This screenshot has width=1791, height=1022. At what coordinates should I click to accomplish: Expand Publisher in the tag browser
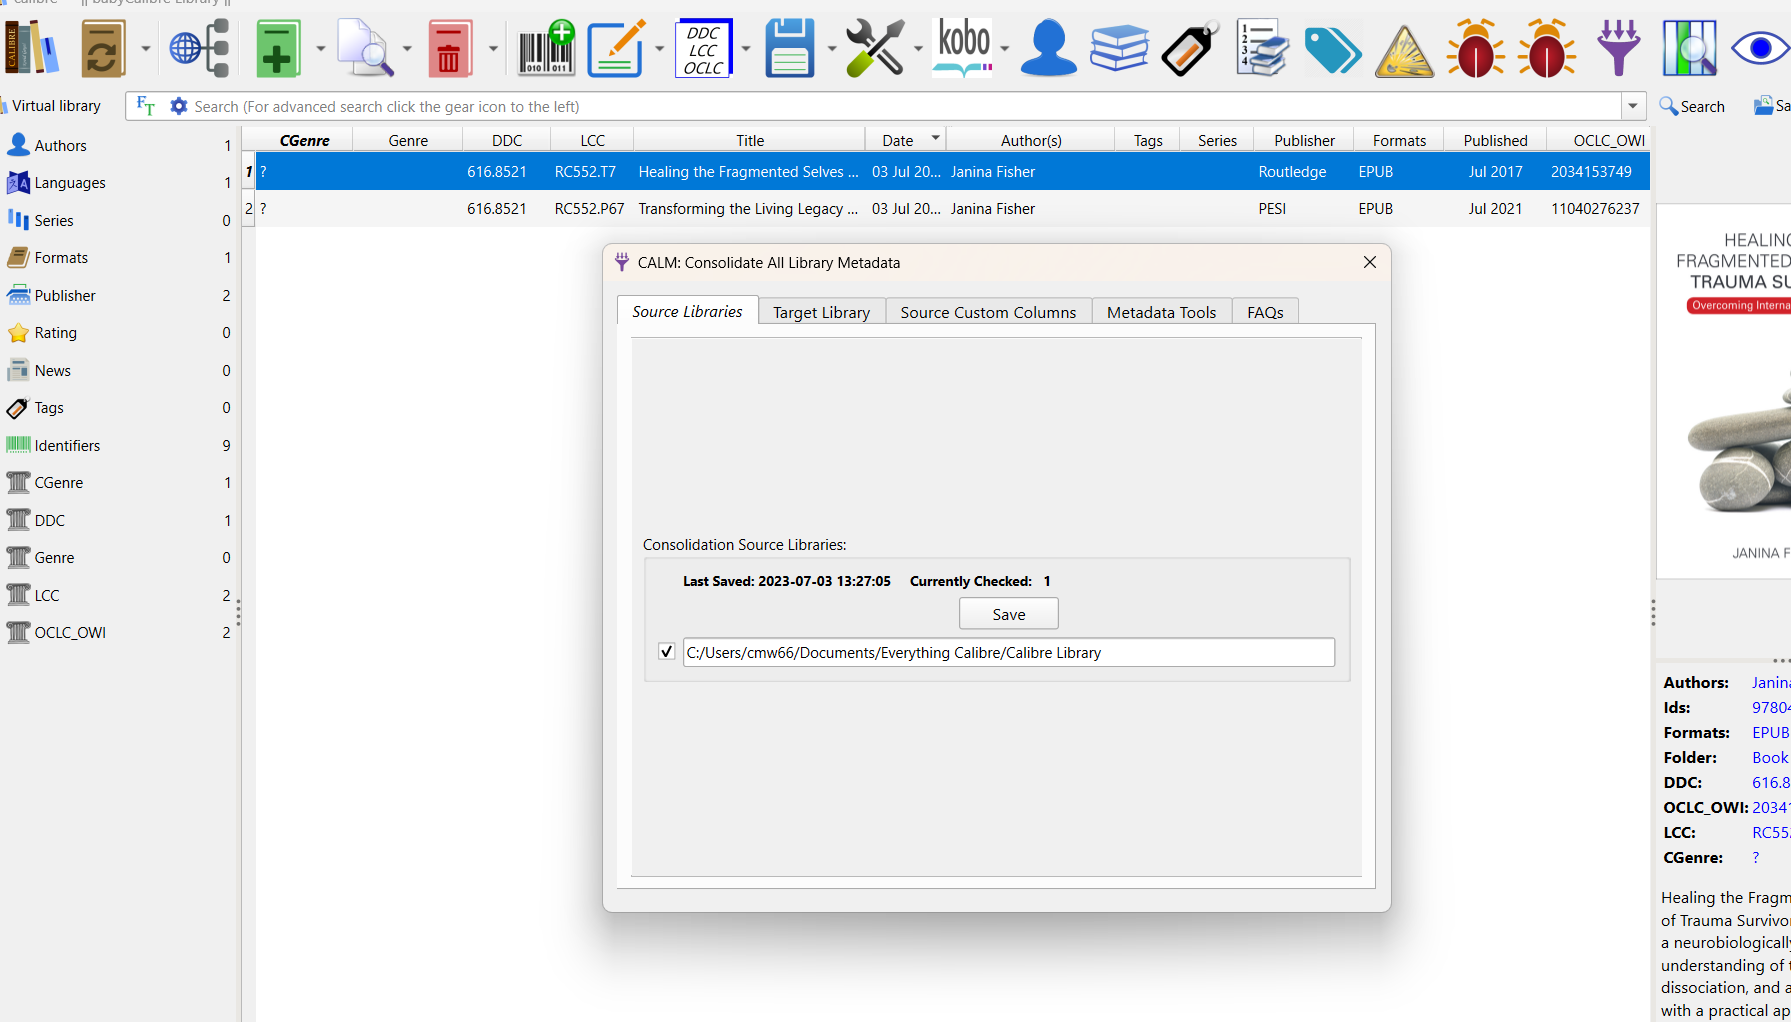tap(65, 295)
